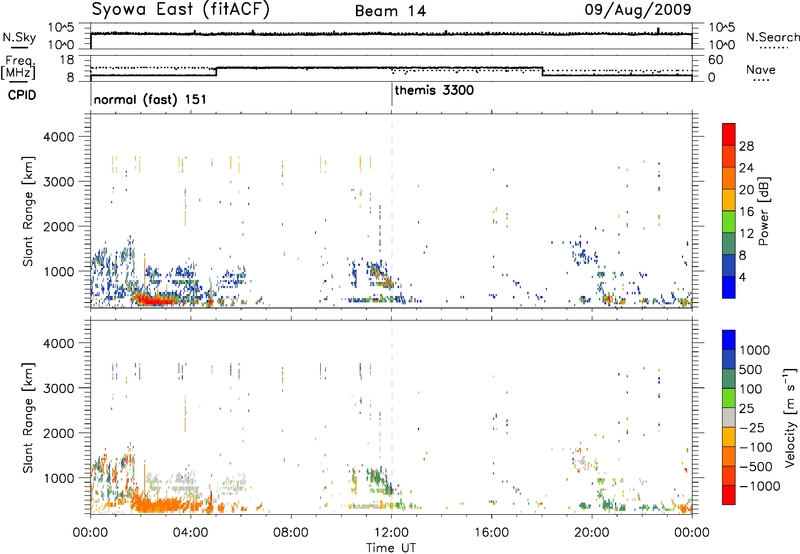Viewport: 800px width, 554px height.
Task: Select the 20:00 time tick label
Action: click(592, 533)
